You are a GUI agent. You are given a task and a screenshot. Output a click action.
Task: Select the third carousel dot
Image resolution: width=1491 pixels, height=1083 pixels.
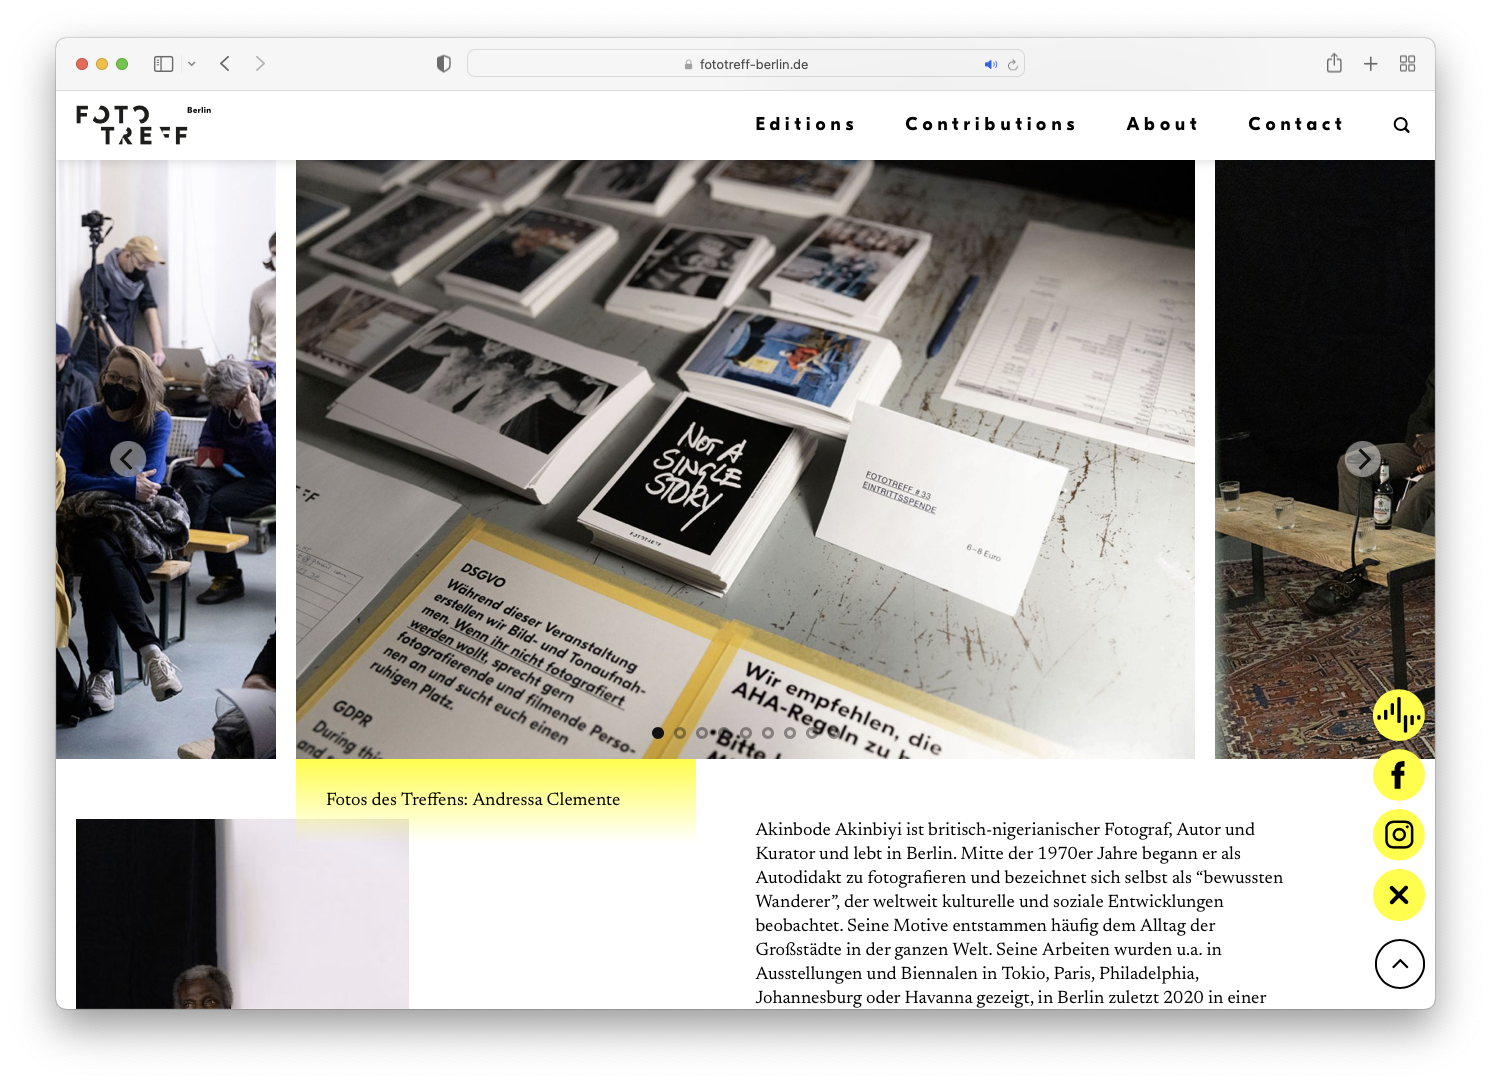coord(702,733)
